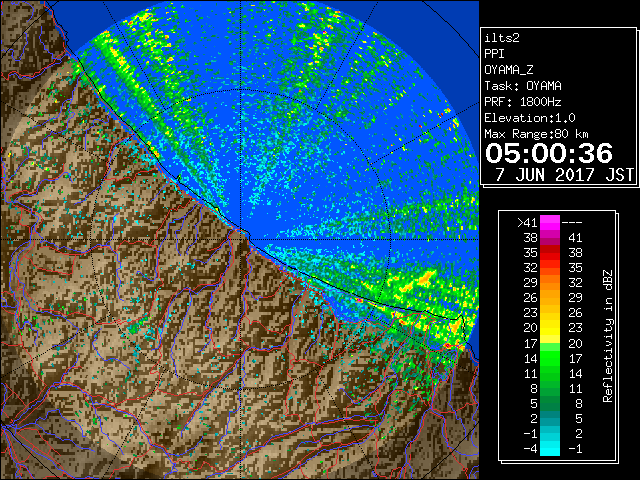This screenshot has height=480, width=640.
Task: Click the 'Max Range:80 km' line
Action: [x=537, y=134]
